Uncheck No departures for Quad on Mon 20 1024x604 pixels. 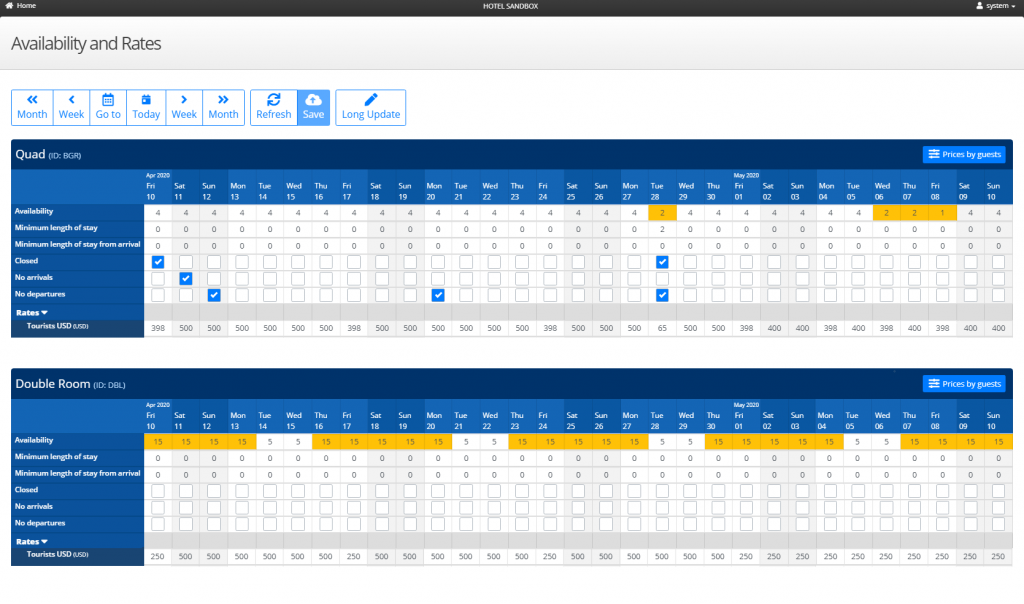click(x=438, y=295)
